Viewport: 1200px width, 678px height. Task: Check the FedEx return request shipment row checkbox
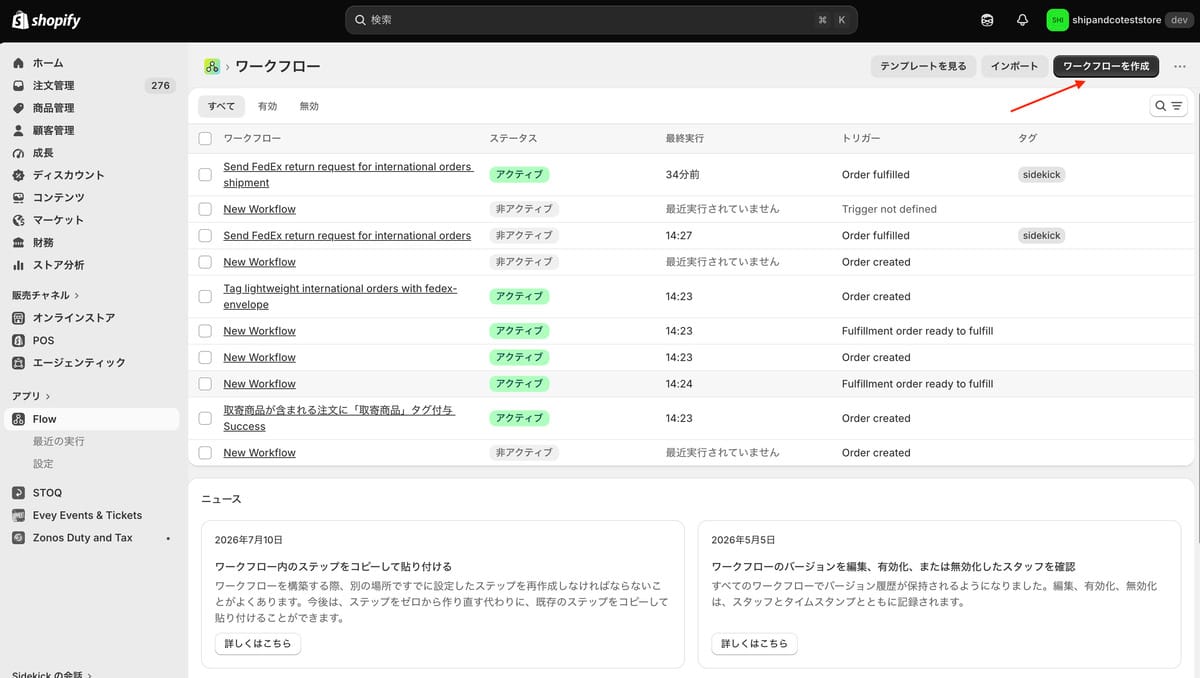[205, 175]
